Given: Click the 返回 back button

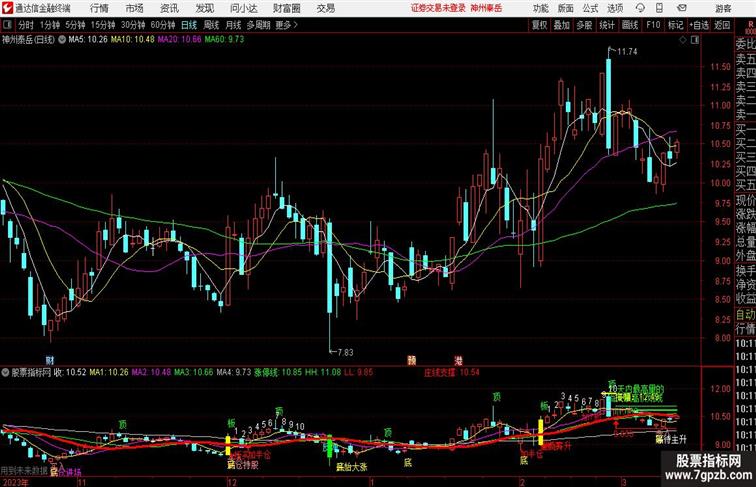Looking at the screenshot, I should (722, 25).
